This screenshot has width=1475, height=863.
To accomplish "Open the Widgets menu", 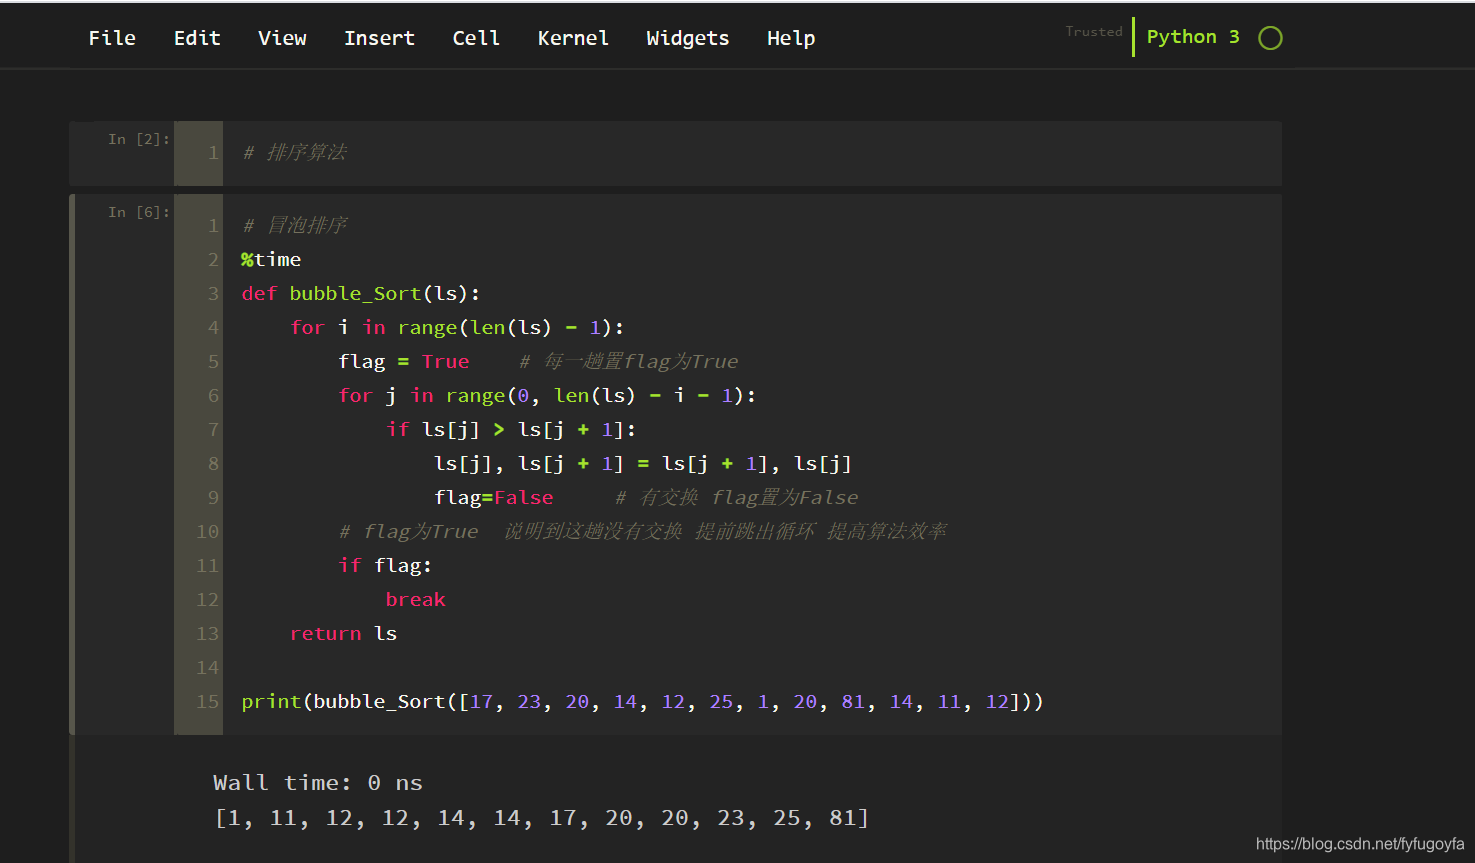I will click(688, 38).
